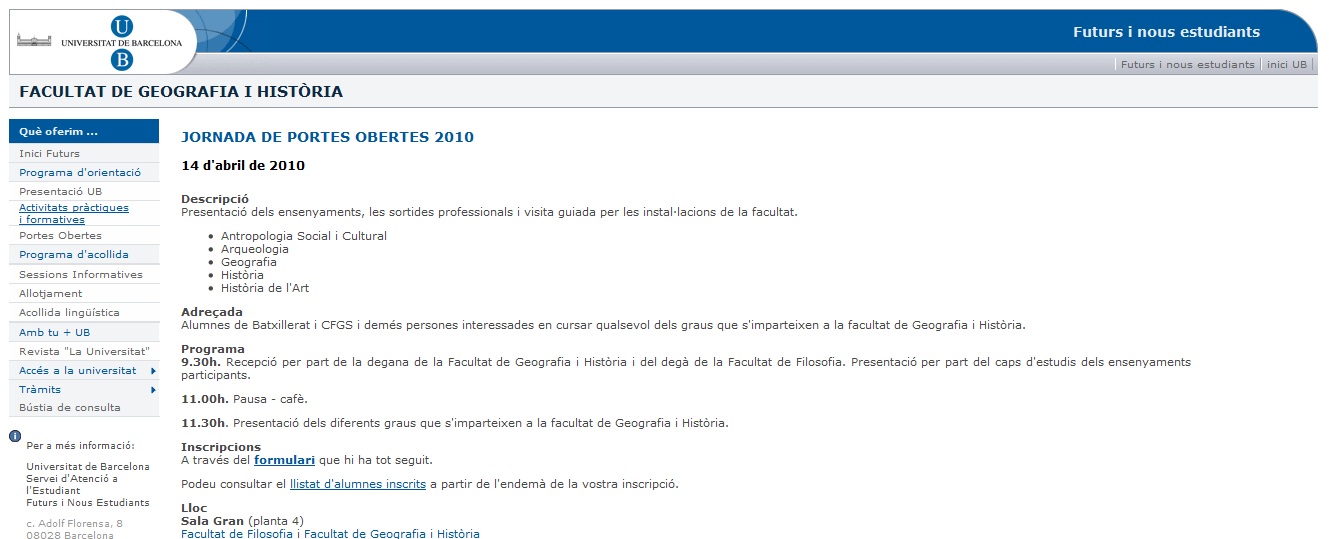This screenshot has height=539, width=1329.
Task: Click Servei d'Atenció a l'Estudiant text
Action: point(72,484)
